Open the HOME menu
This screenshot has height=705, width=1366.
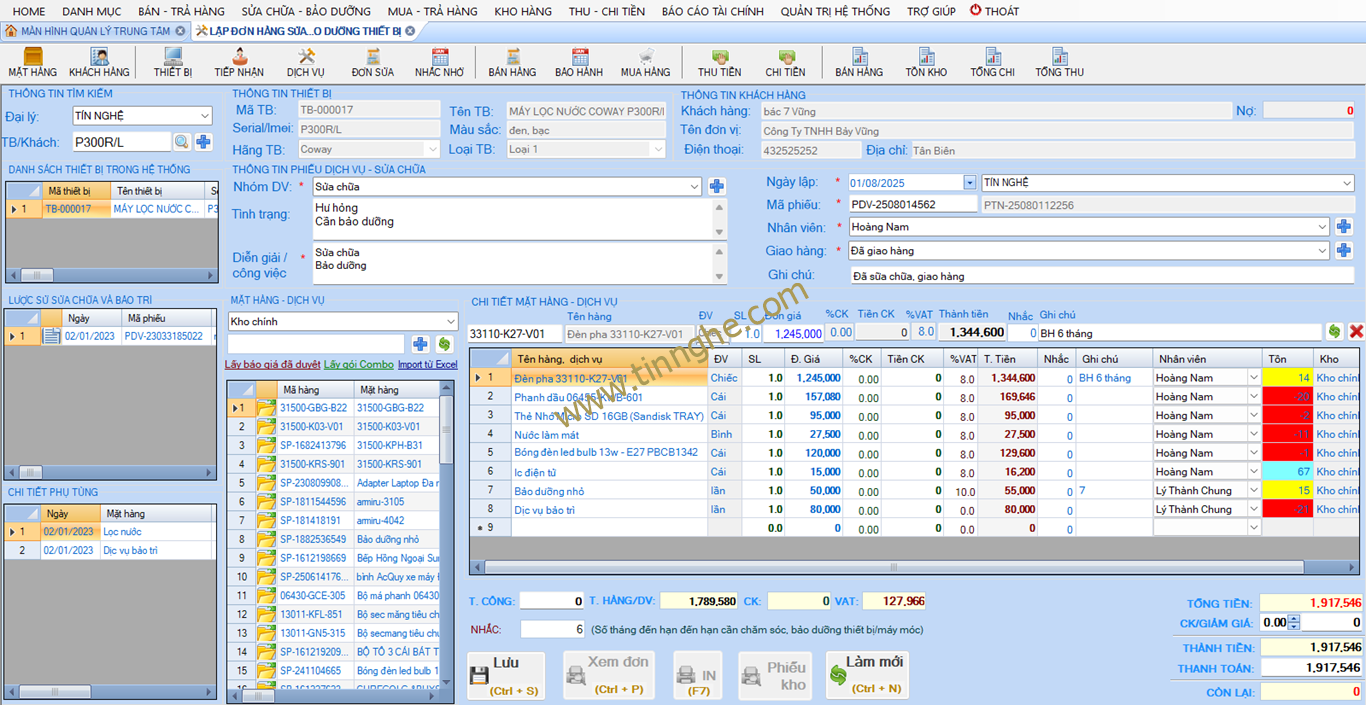coord(29,11)
